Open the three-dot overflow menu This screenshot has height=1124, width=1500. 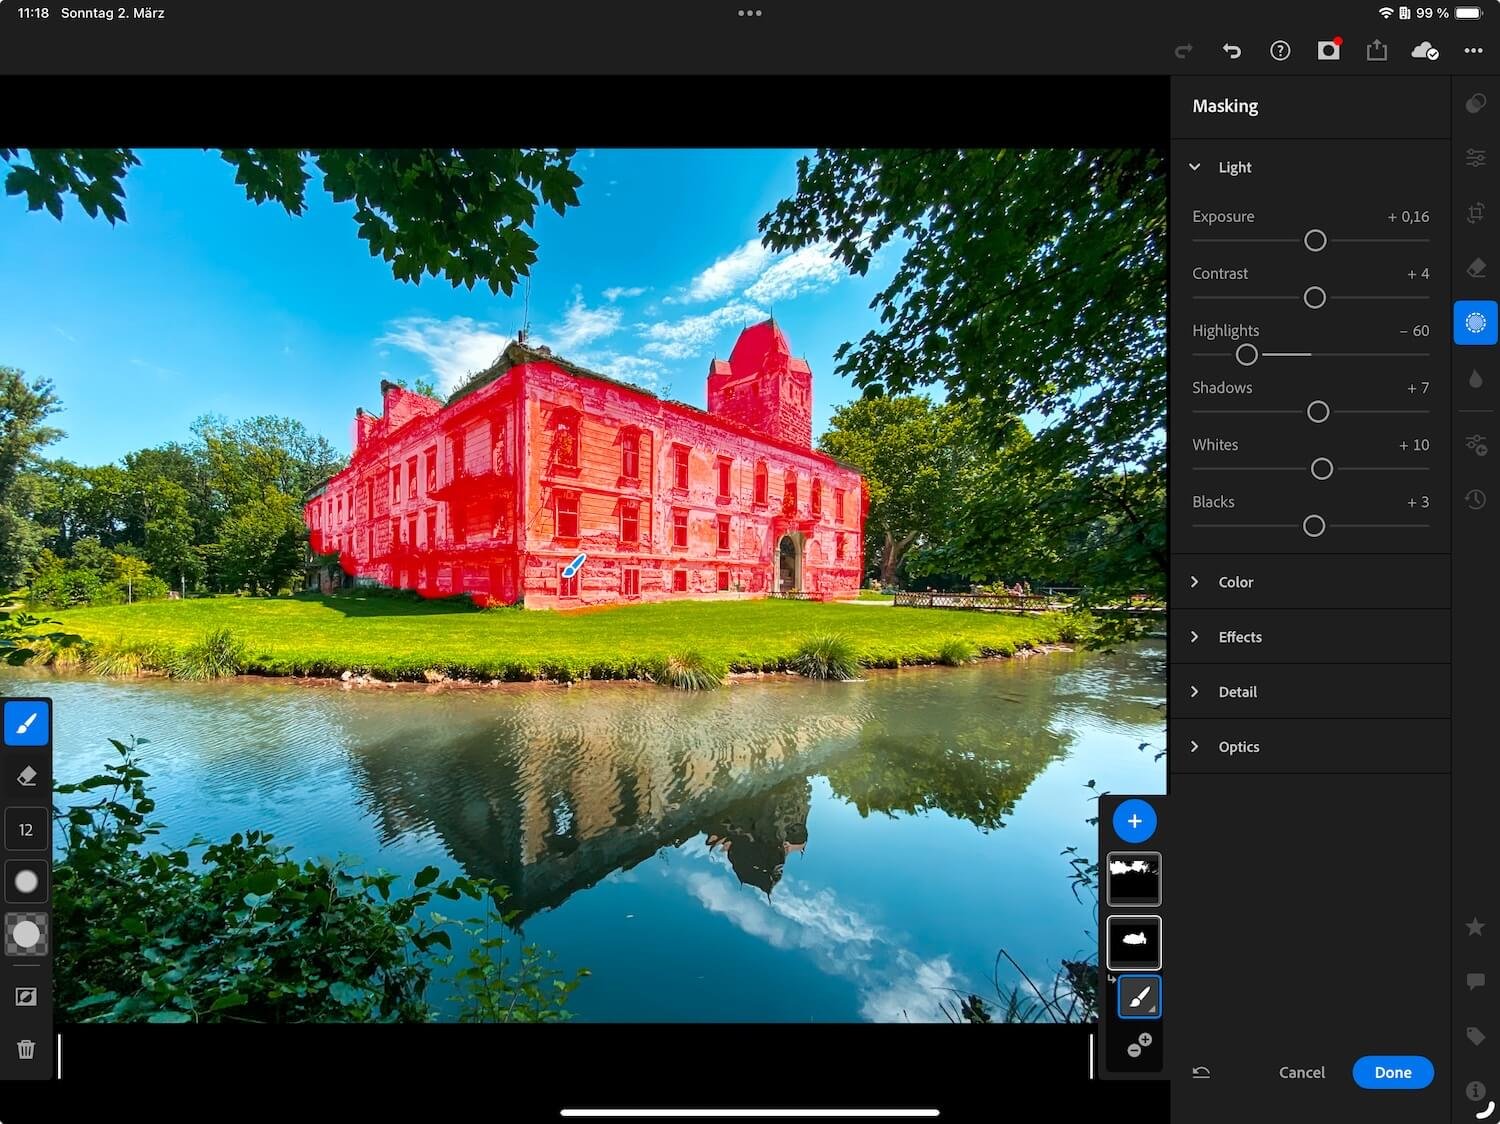1473,50
